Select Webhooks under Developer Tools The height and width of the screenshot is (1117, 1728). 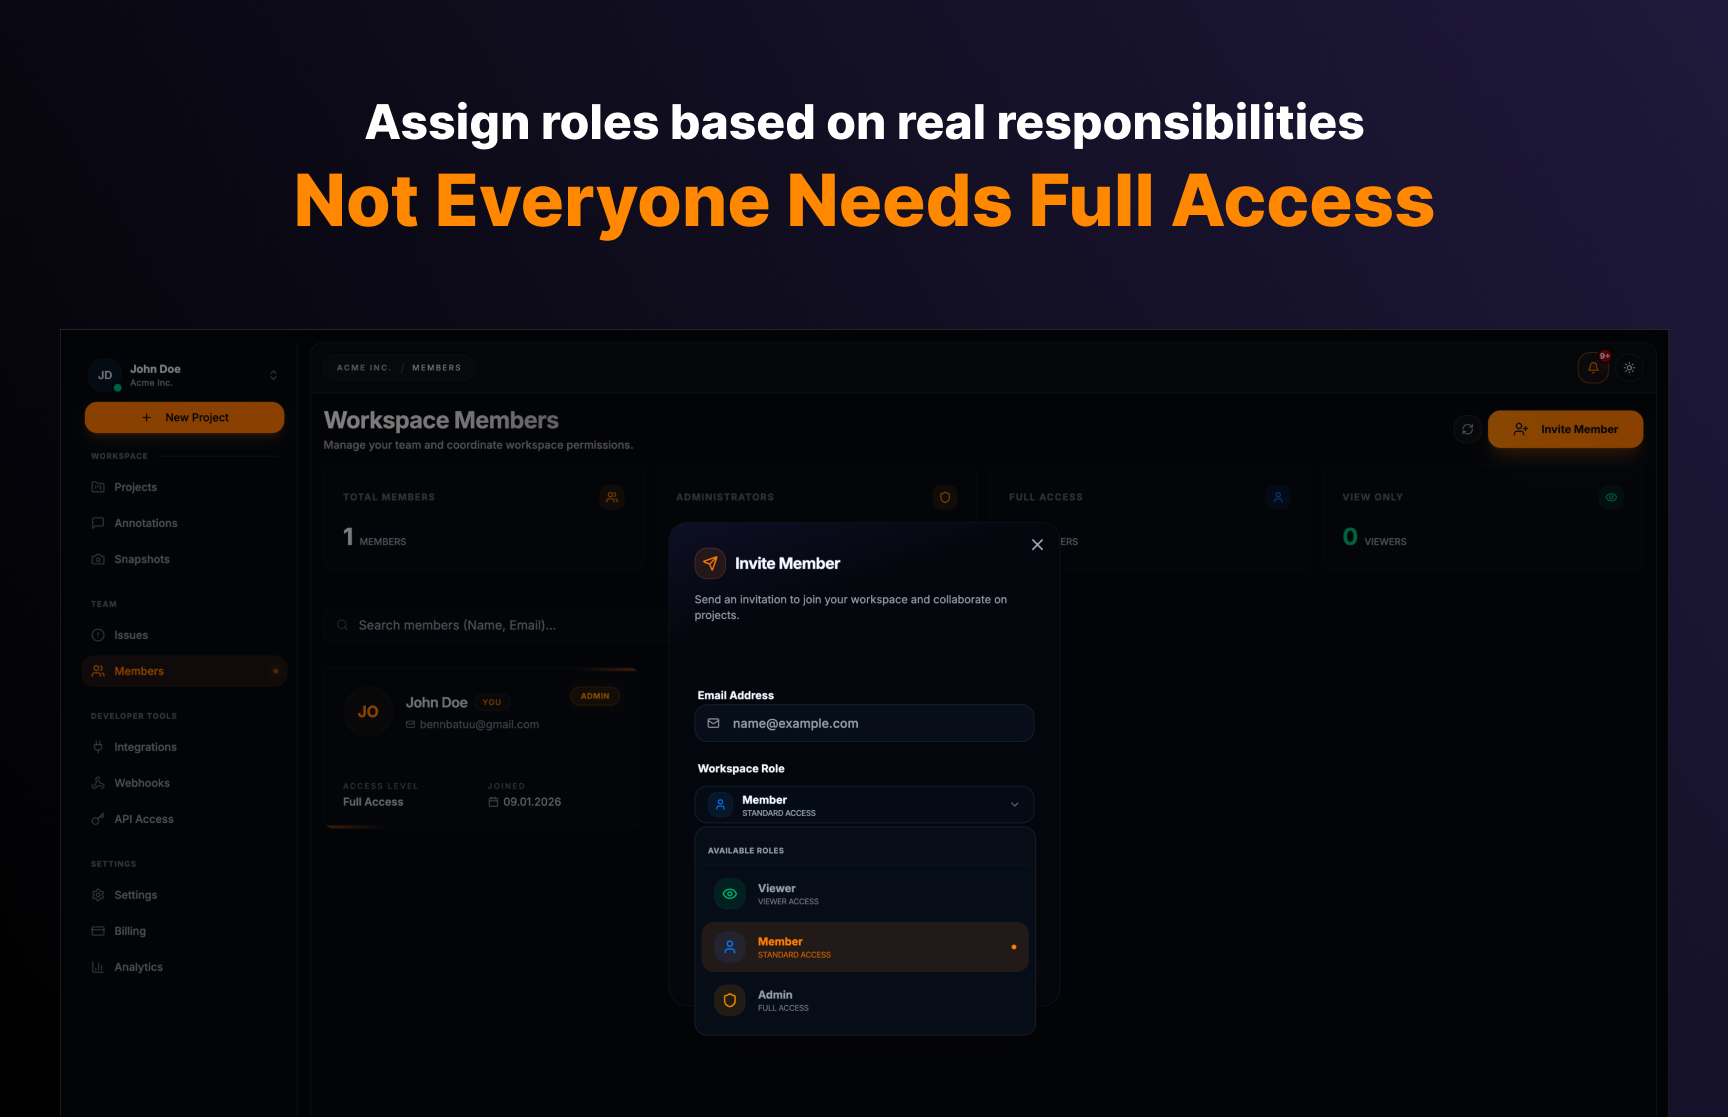(143, 782)
